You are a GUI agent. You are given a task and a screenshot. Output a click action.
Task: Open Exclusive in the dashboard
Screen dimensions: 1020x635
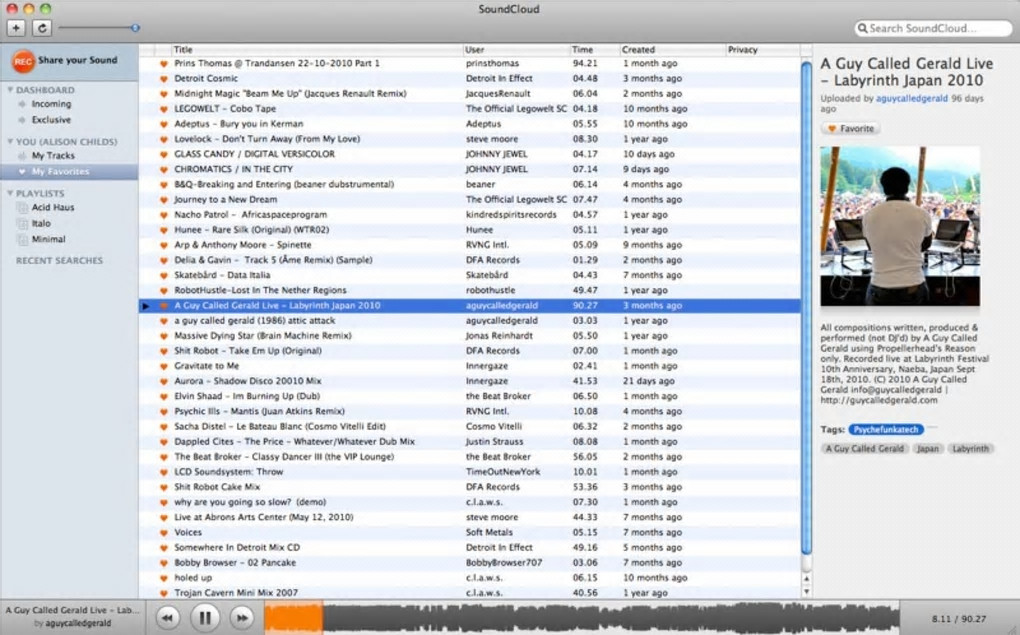click(x=51, y=120)
